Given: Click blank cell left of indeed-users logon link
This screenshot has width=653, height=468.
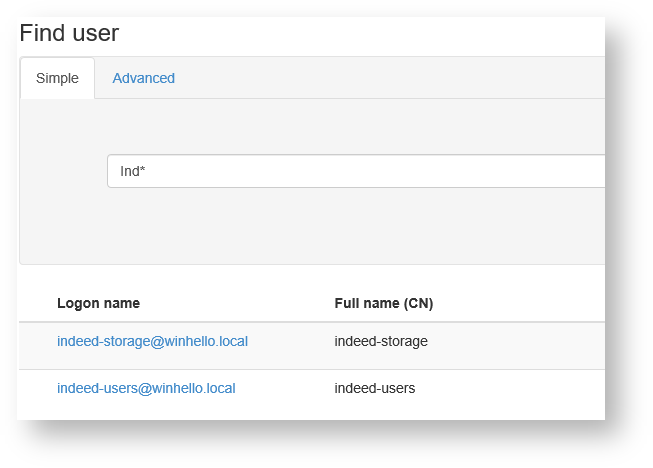Looking at the screenshot, I should click(x=37, y=388).
